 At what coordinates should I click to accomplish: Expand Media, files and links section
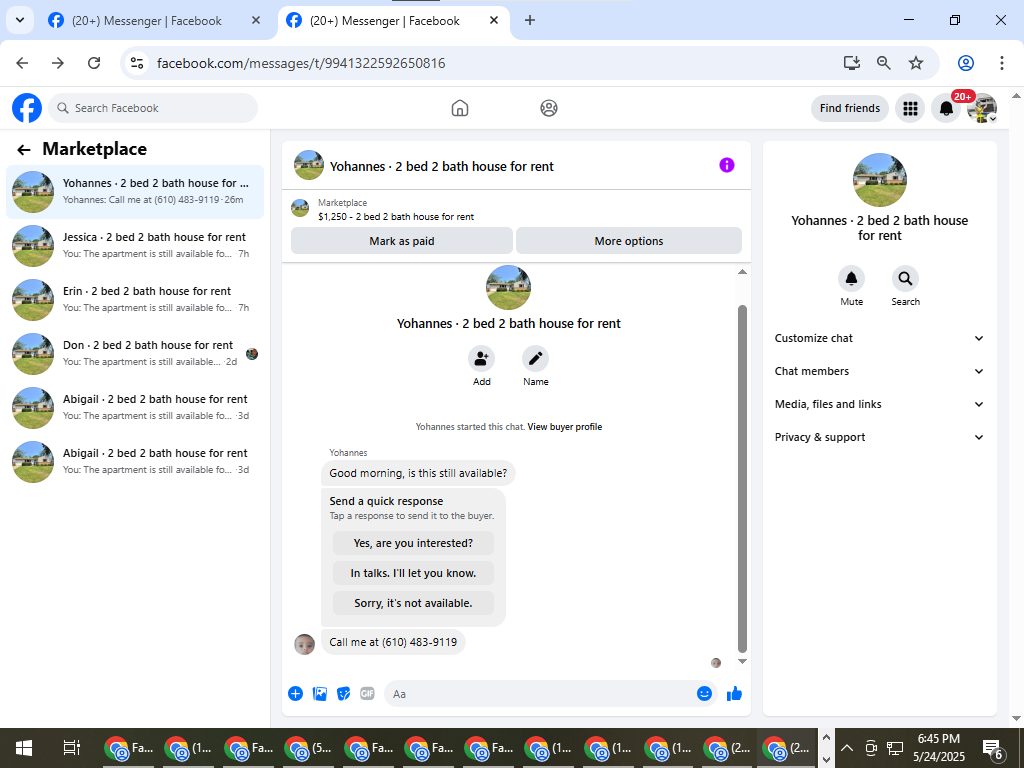tap(879, 404)
